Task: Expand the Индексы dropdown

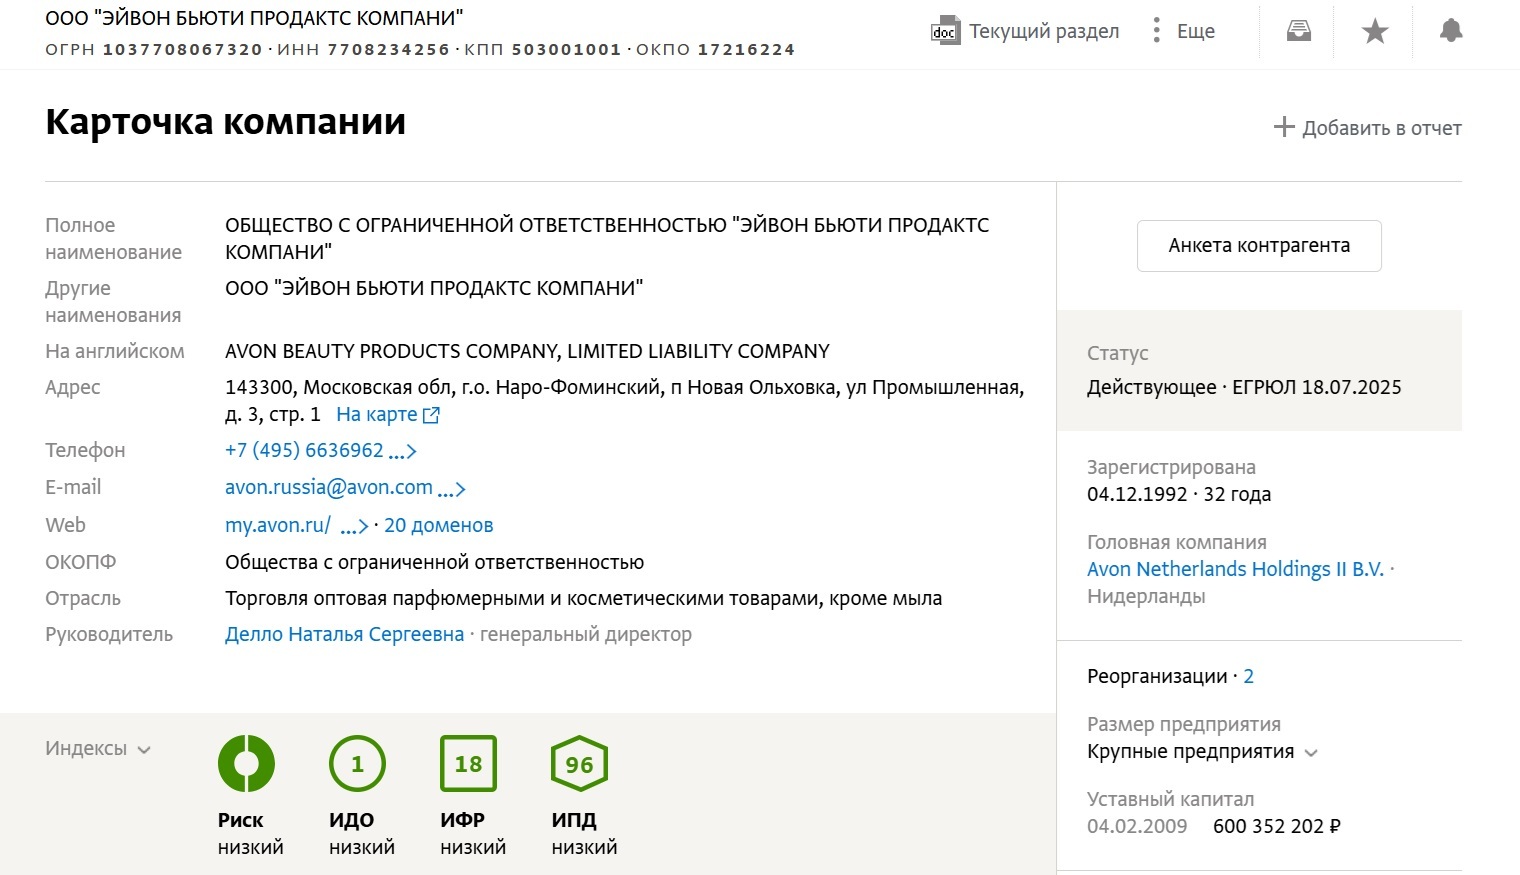Action: 97,749
